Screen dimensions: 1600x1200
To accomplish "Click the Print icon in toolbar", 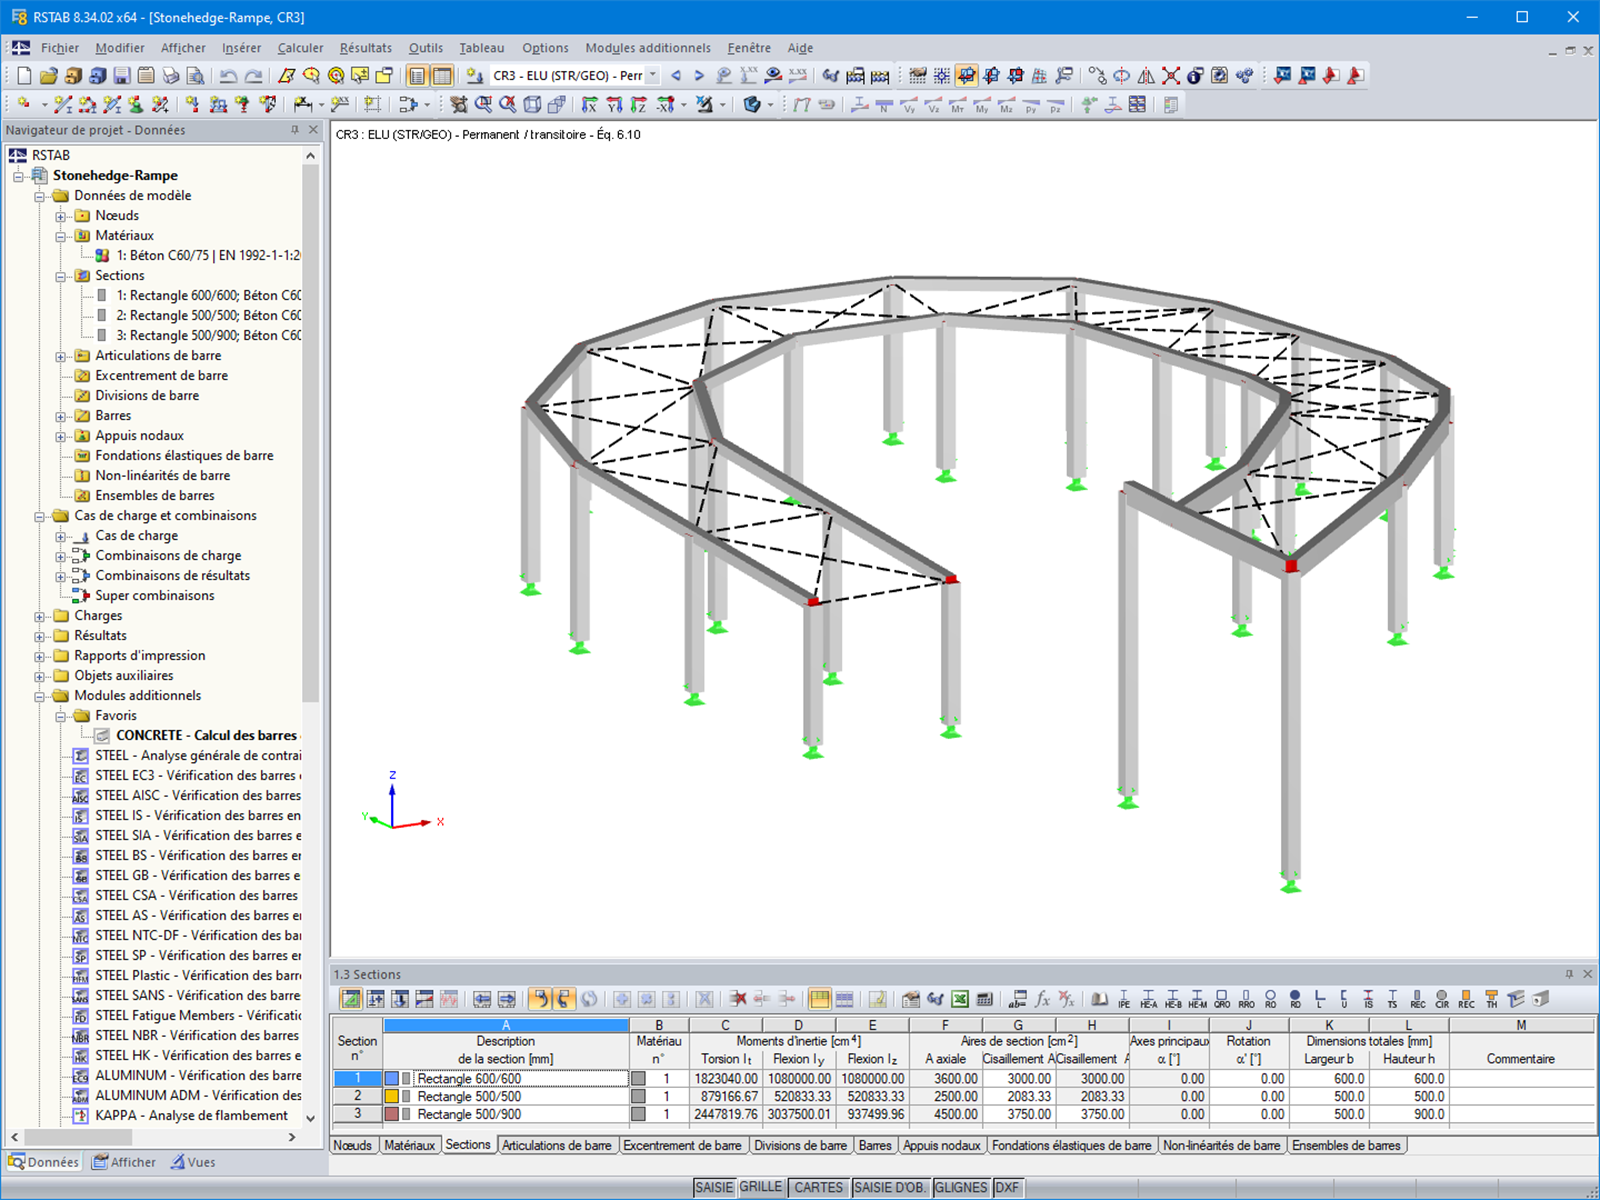I will 171,75.
